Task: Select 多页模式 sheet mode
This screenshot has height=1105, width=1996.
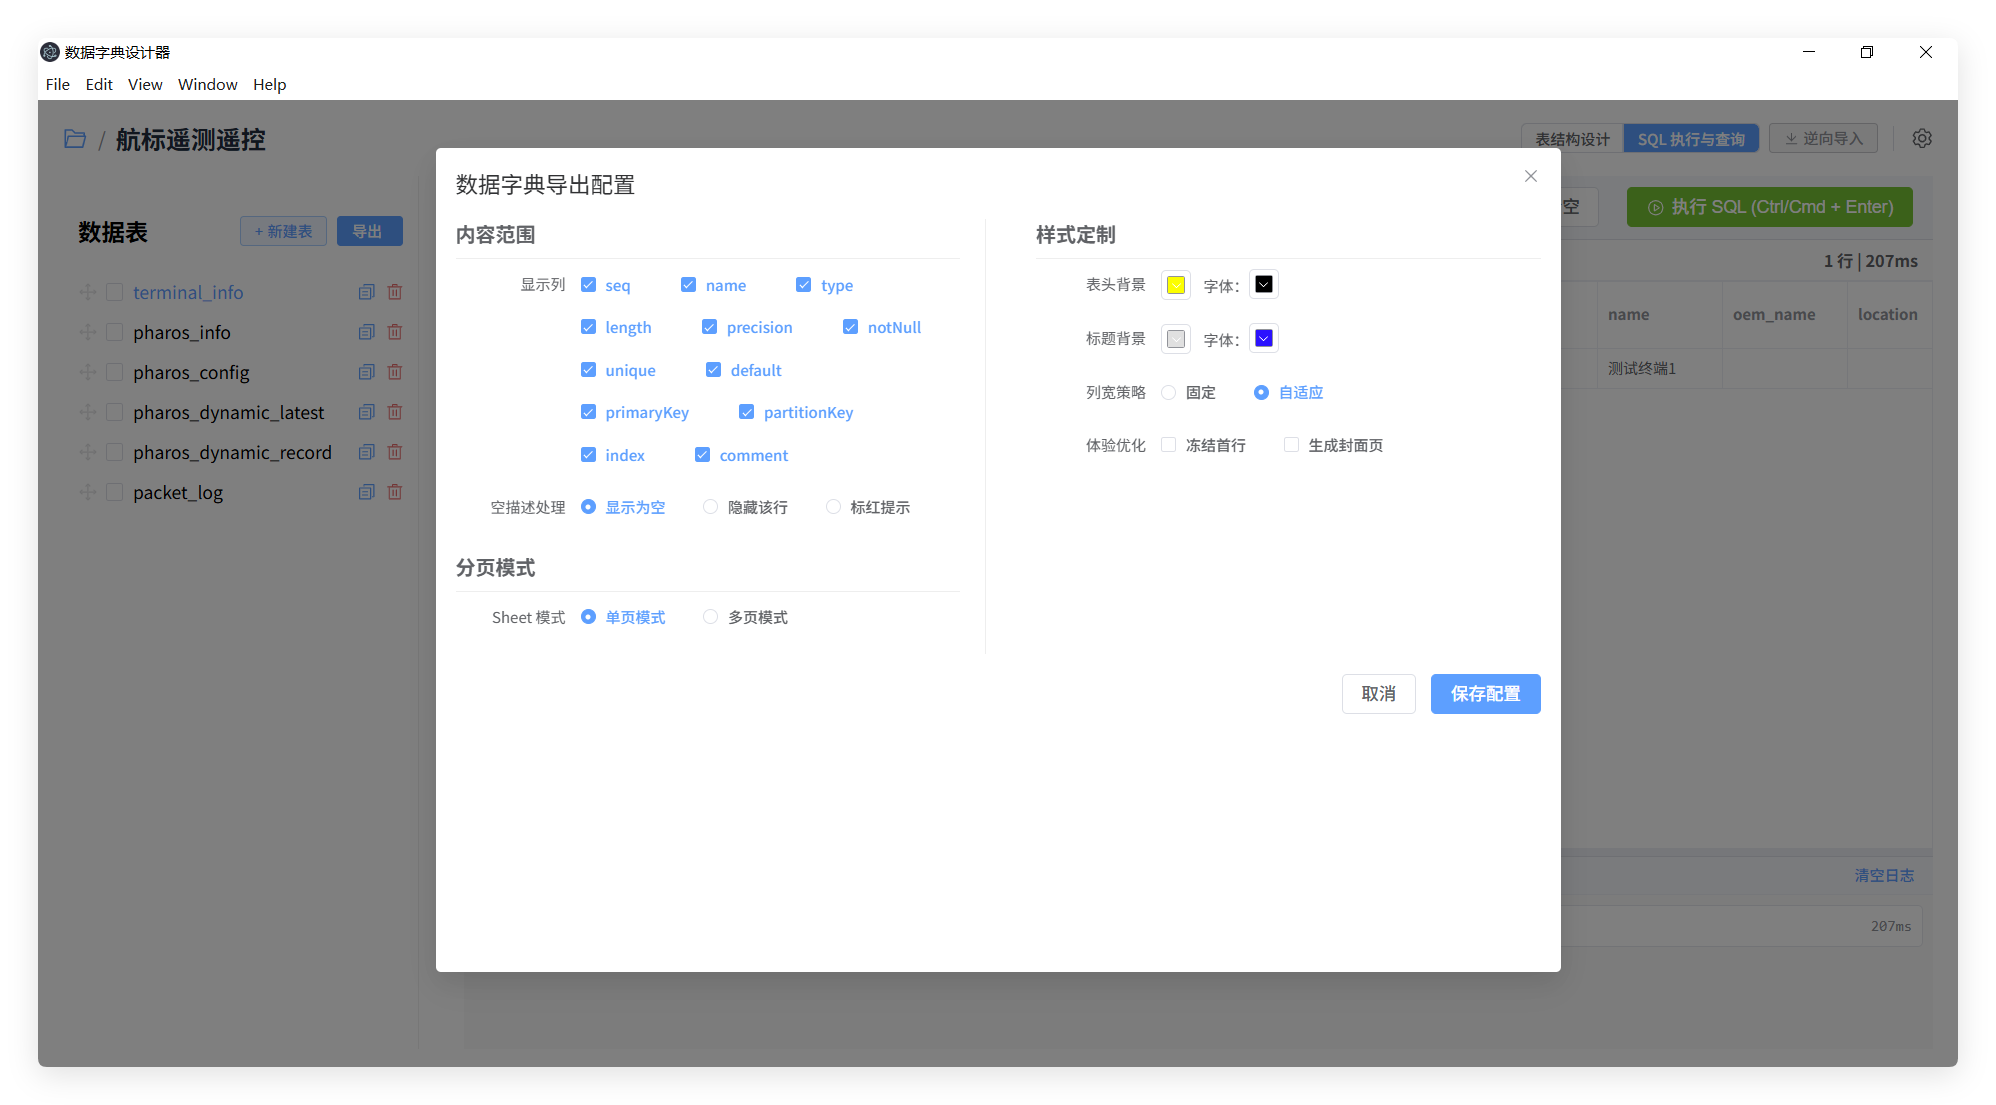Action: click(710, 617)
